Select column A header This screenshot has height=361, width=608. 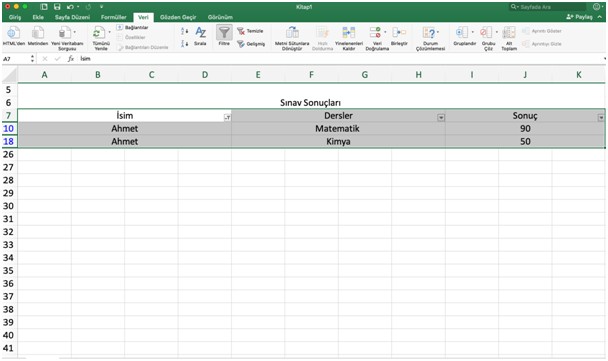tap(45, 74)
